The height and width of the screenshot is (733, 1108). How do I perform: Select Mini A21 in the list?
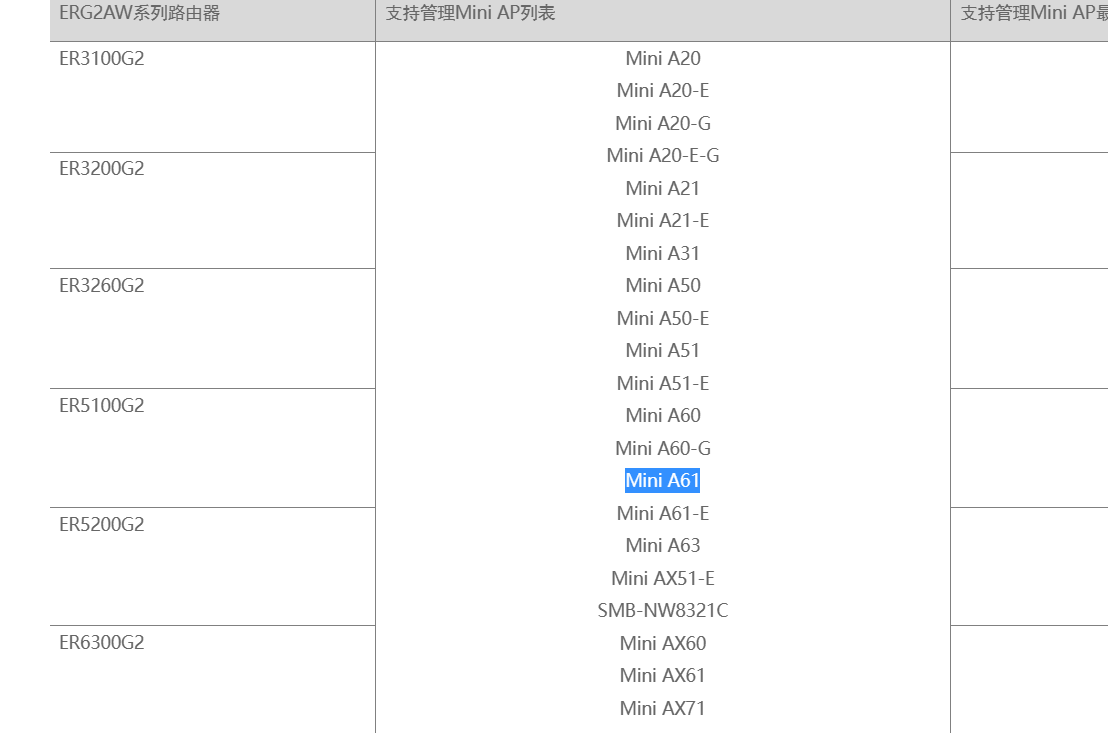click(x=662, y=188)
